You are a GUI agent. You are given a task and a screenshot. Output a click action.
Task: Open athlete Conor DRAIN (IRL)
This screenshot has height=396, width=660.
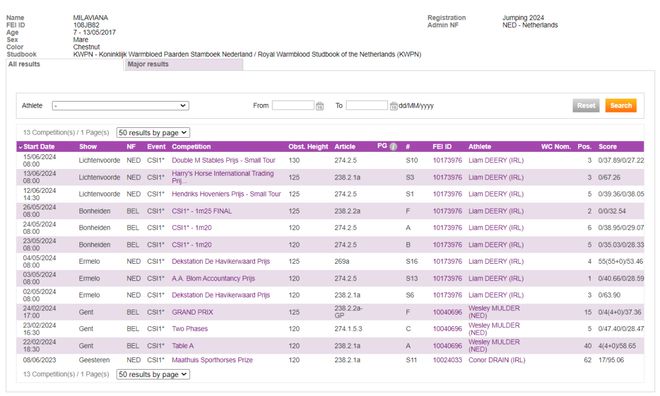(x=497, y=360)
